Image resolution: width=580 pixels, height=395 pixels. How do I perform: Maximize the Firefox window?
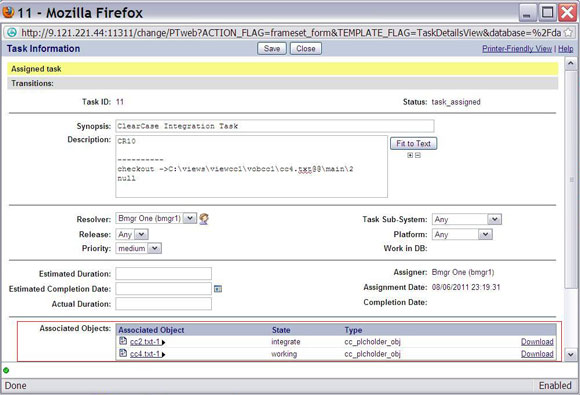coord(547,13)
